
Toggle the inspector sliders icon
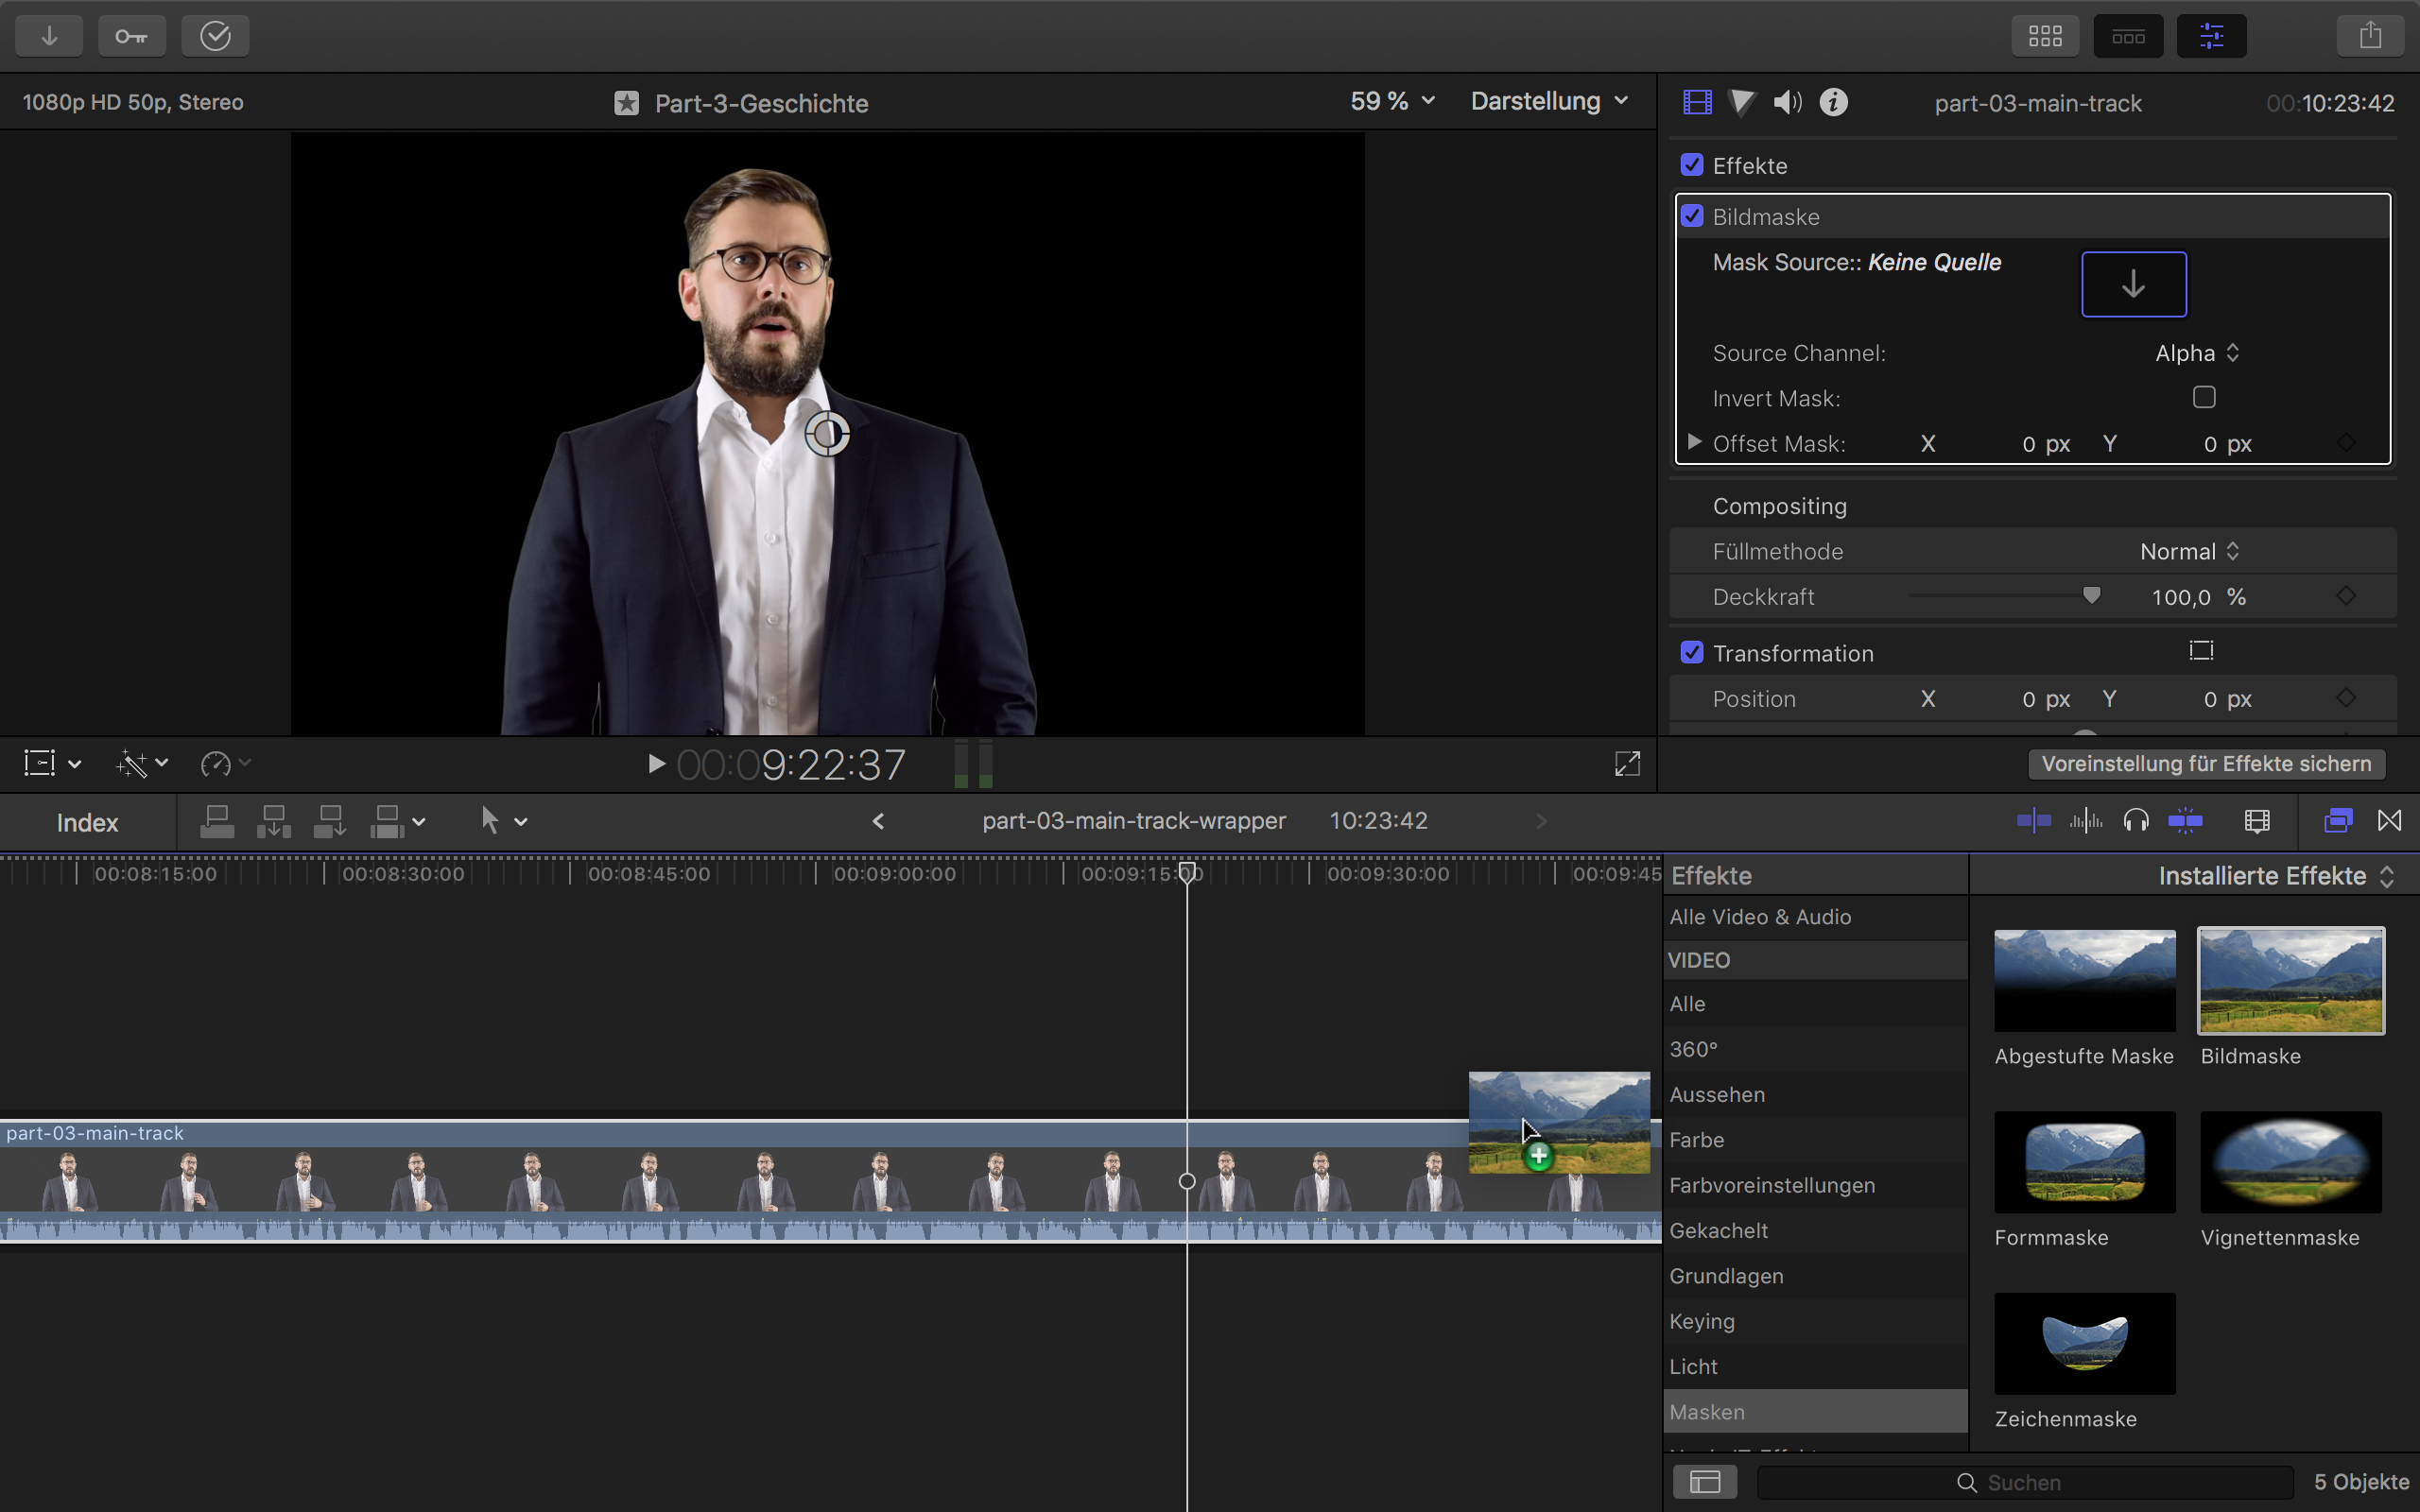click(x=2211, y=36)
